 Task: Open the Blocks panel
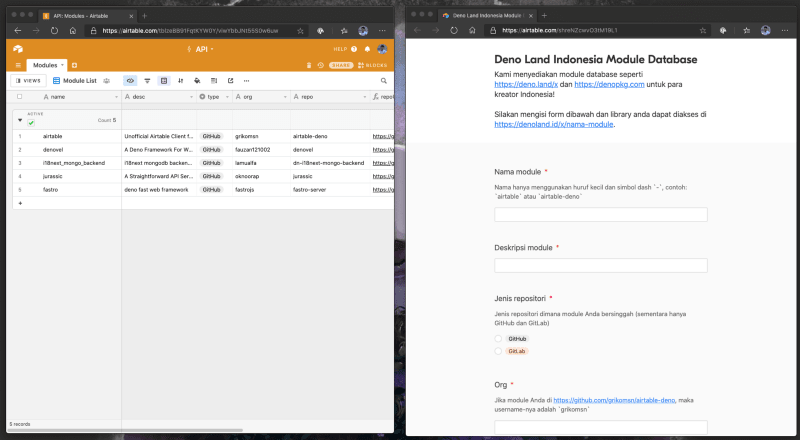coord(372,65)
